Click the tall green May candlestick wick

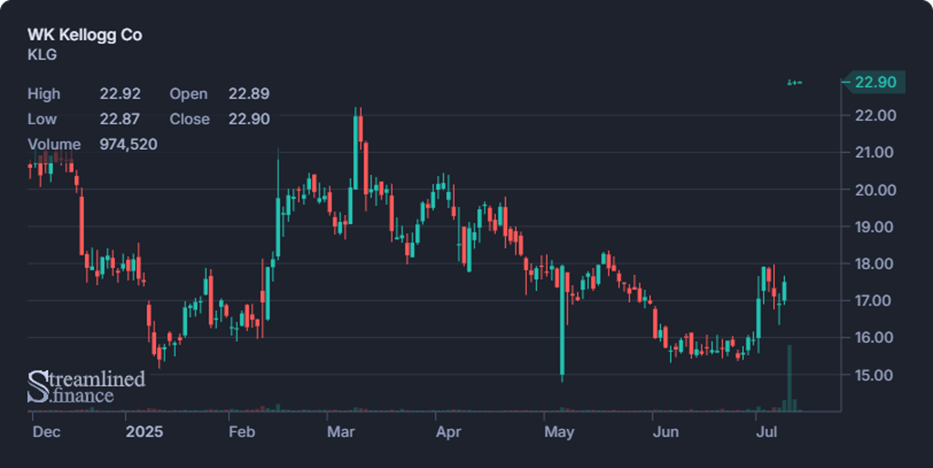562,323
